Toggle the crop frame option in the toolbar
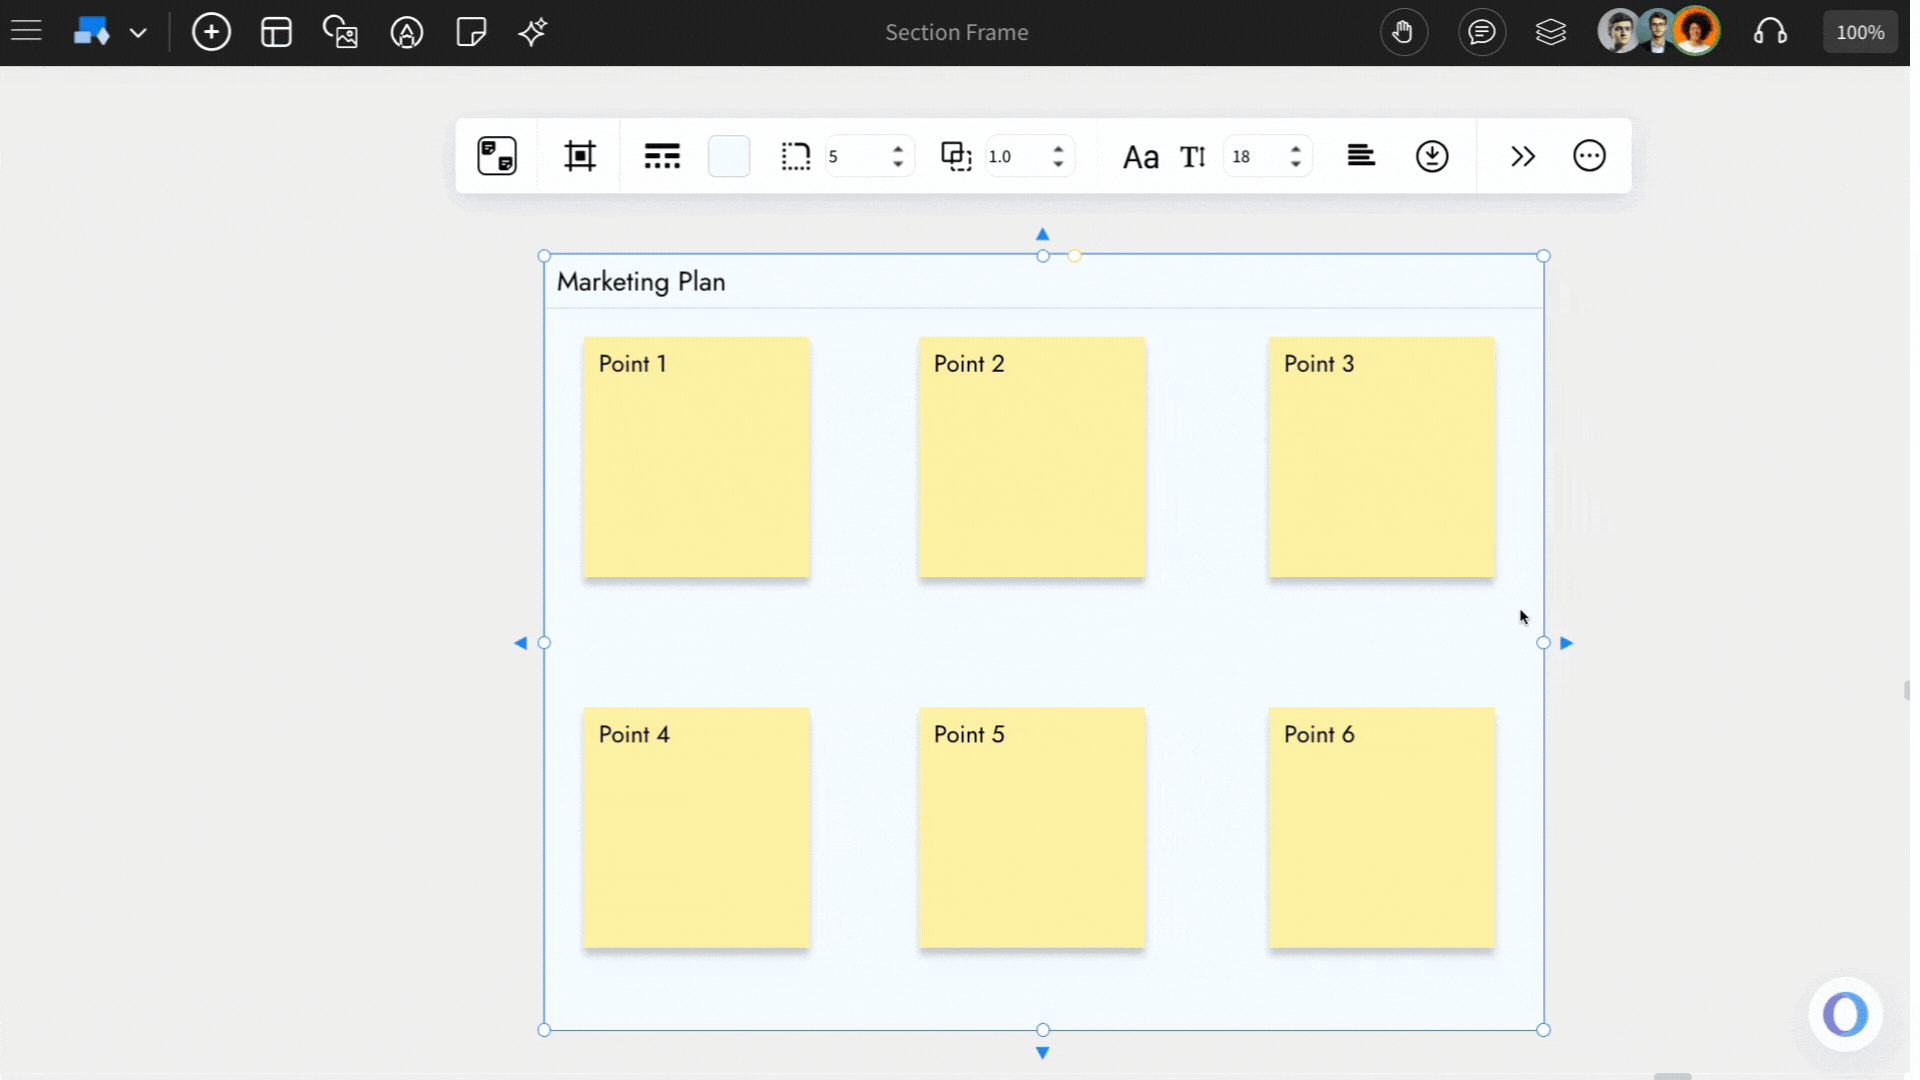 click(x=580, y=155)
